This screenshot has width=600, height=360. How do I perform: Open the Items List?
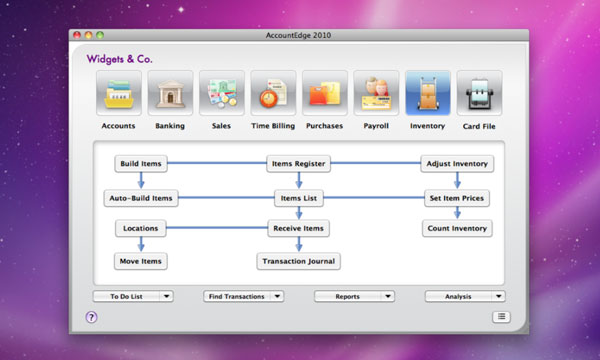[299, 198]
